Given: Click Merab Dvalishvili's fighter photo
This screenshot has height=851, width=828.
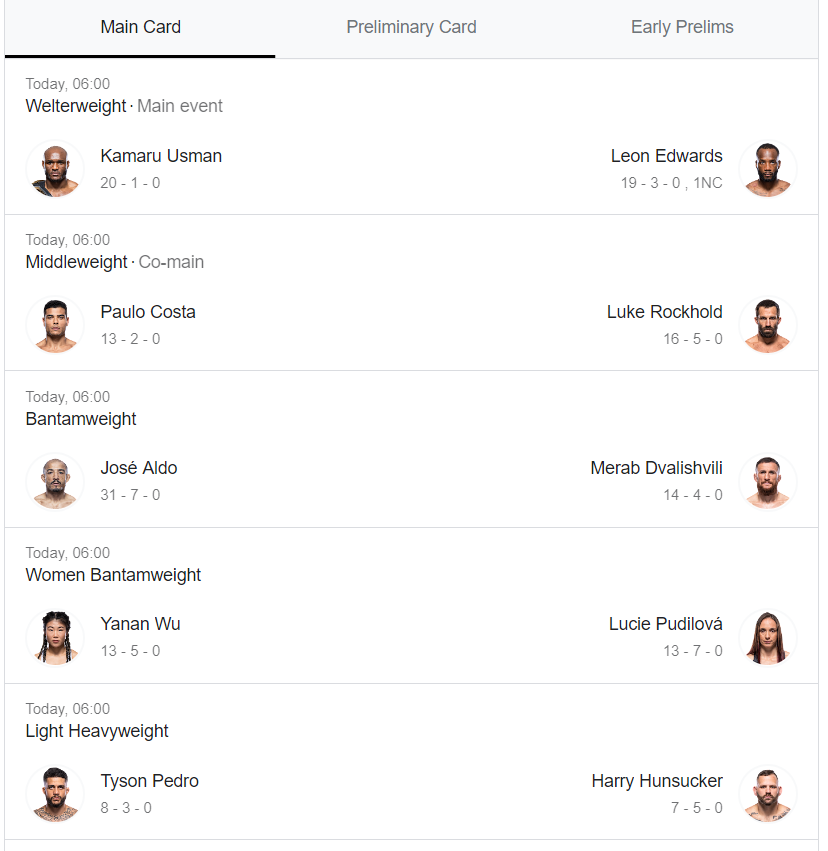Looking at the screenshot, I should [768, 481].
